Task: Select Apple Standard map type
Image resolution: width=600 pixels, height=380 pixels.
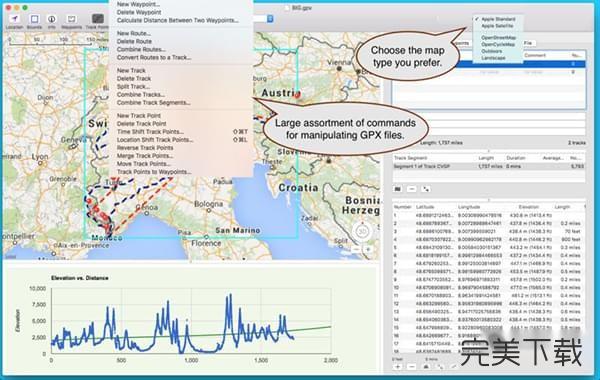Action: (x=498, y=19)
